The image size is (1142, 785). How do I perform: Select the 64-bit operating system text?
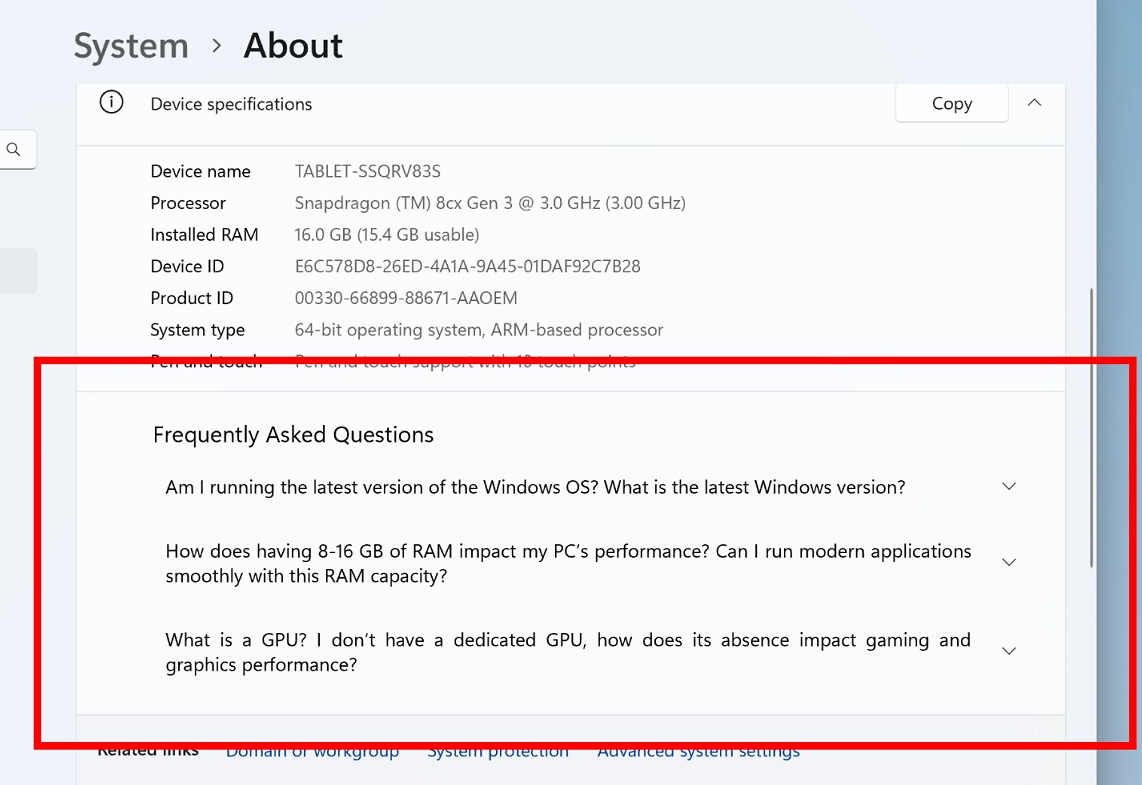pos(479,330)
